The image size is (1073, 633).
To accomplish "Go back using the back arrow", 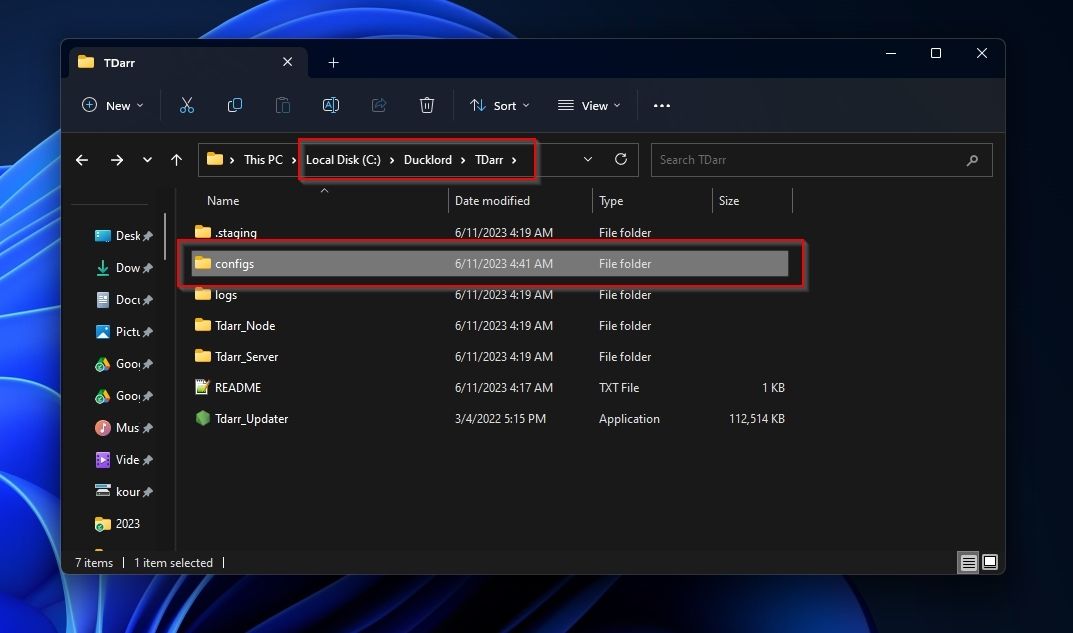I will (x=83, y=160).
